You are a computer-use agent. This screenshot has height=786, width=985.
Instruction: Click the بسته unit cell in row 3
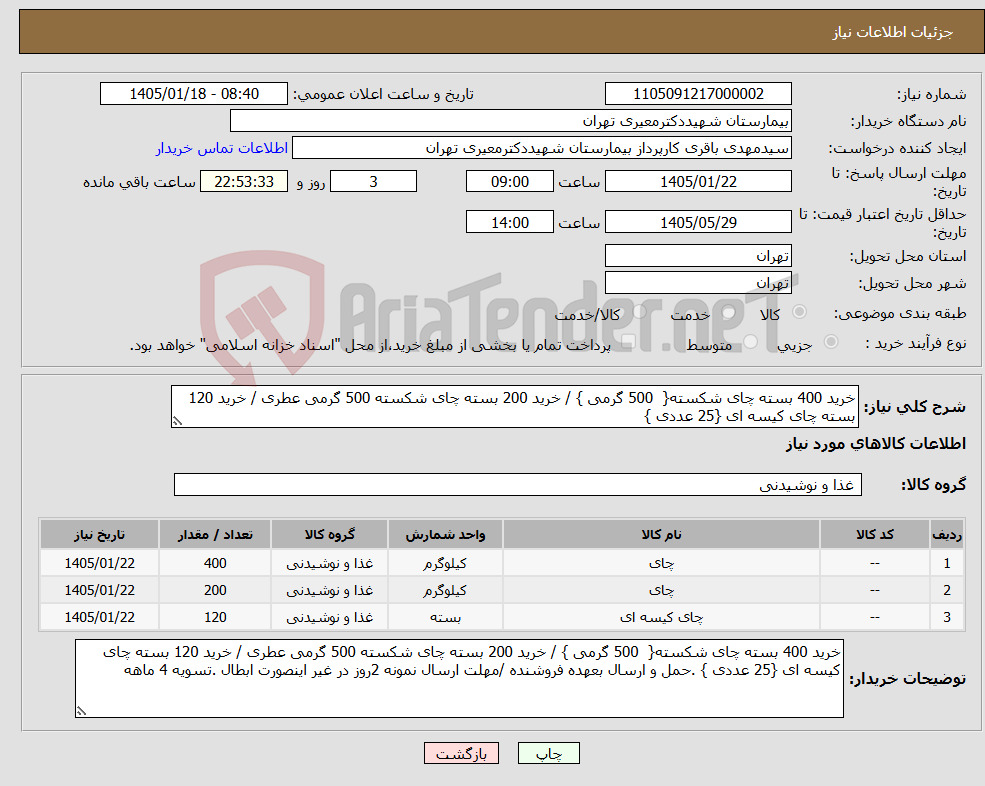445,618
